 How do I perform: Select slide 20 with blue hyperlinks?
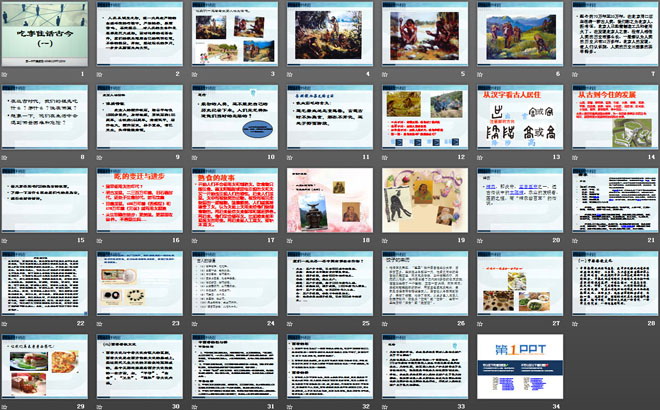pos(520,200)
